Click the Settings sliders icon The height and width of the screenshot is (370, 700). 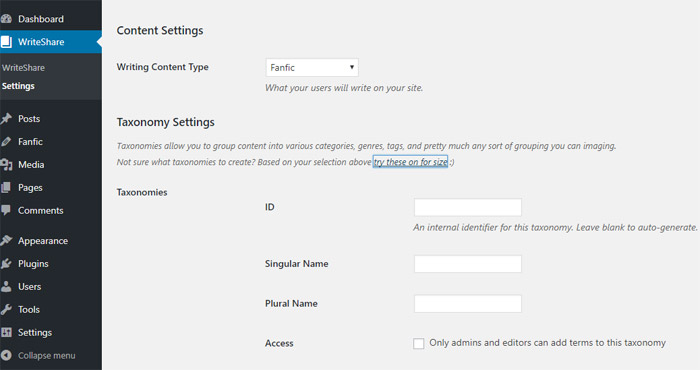pos(6,332)
